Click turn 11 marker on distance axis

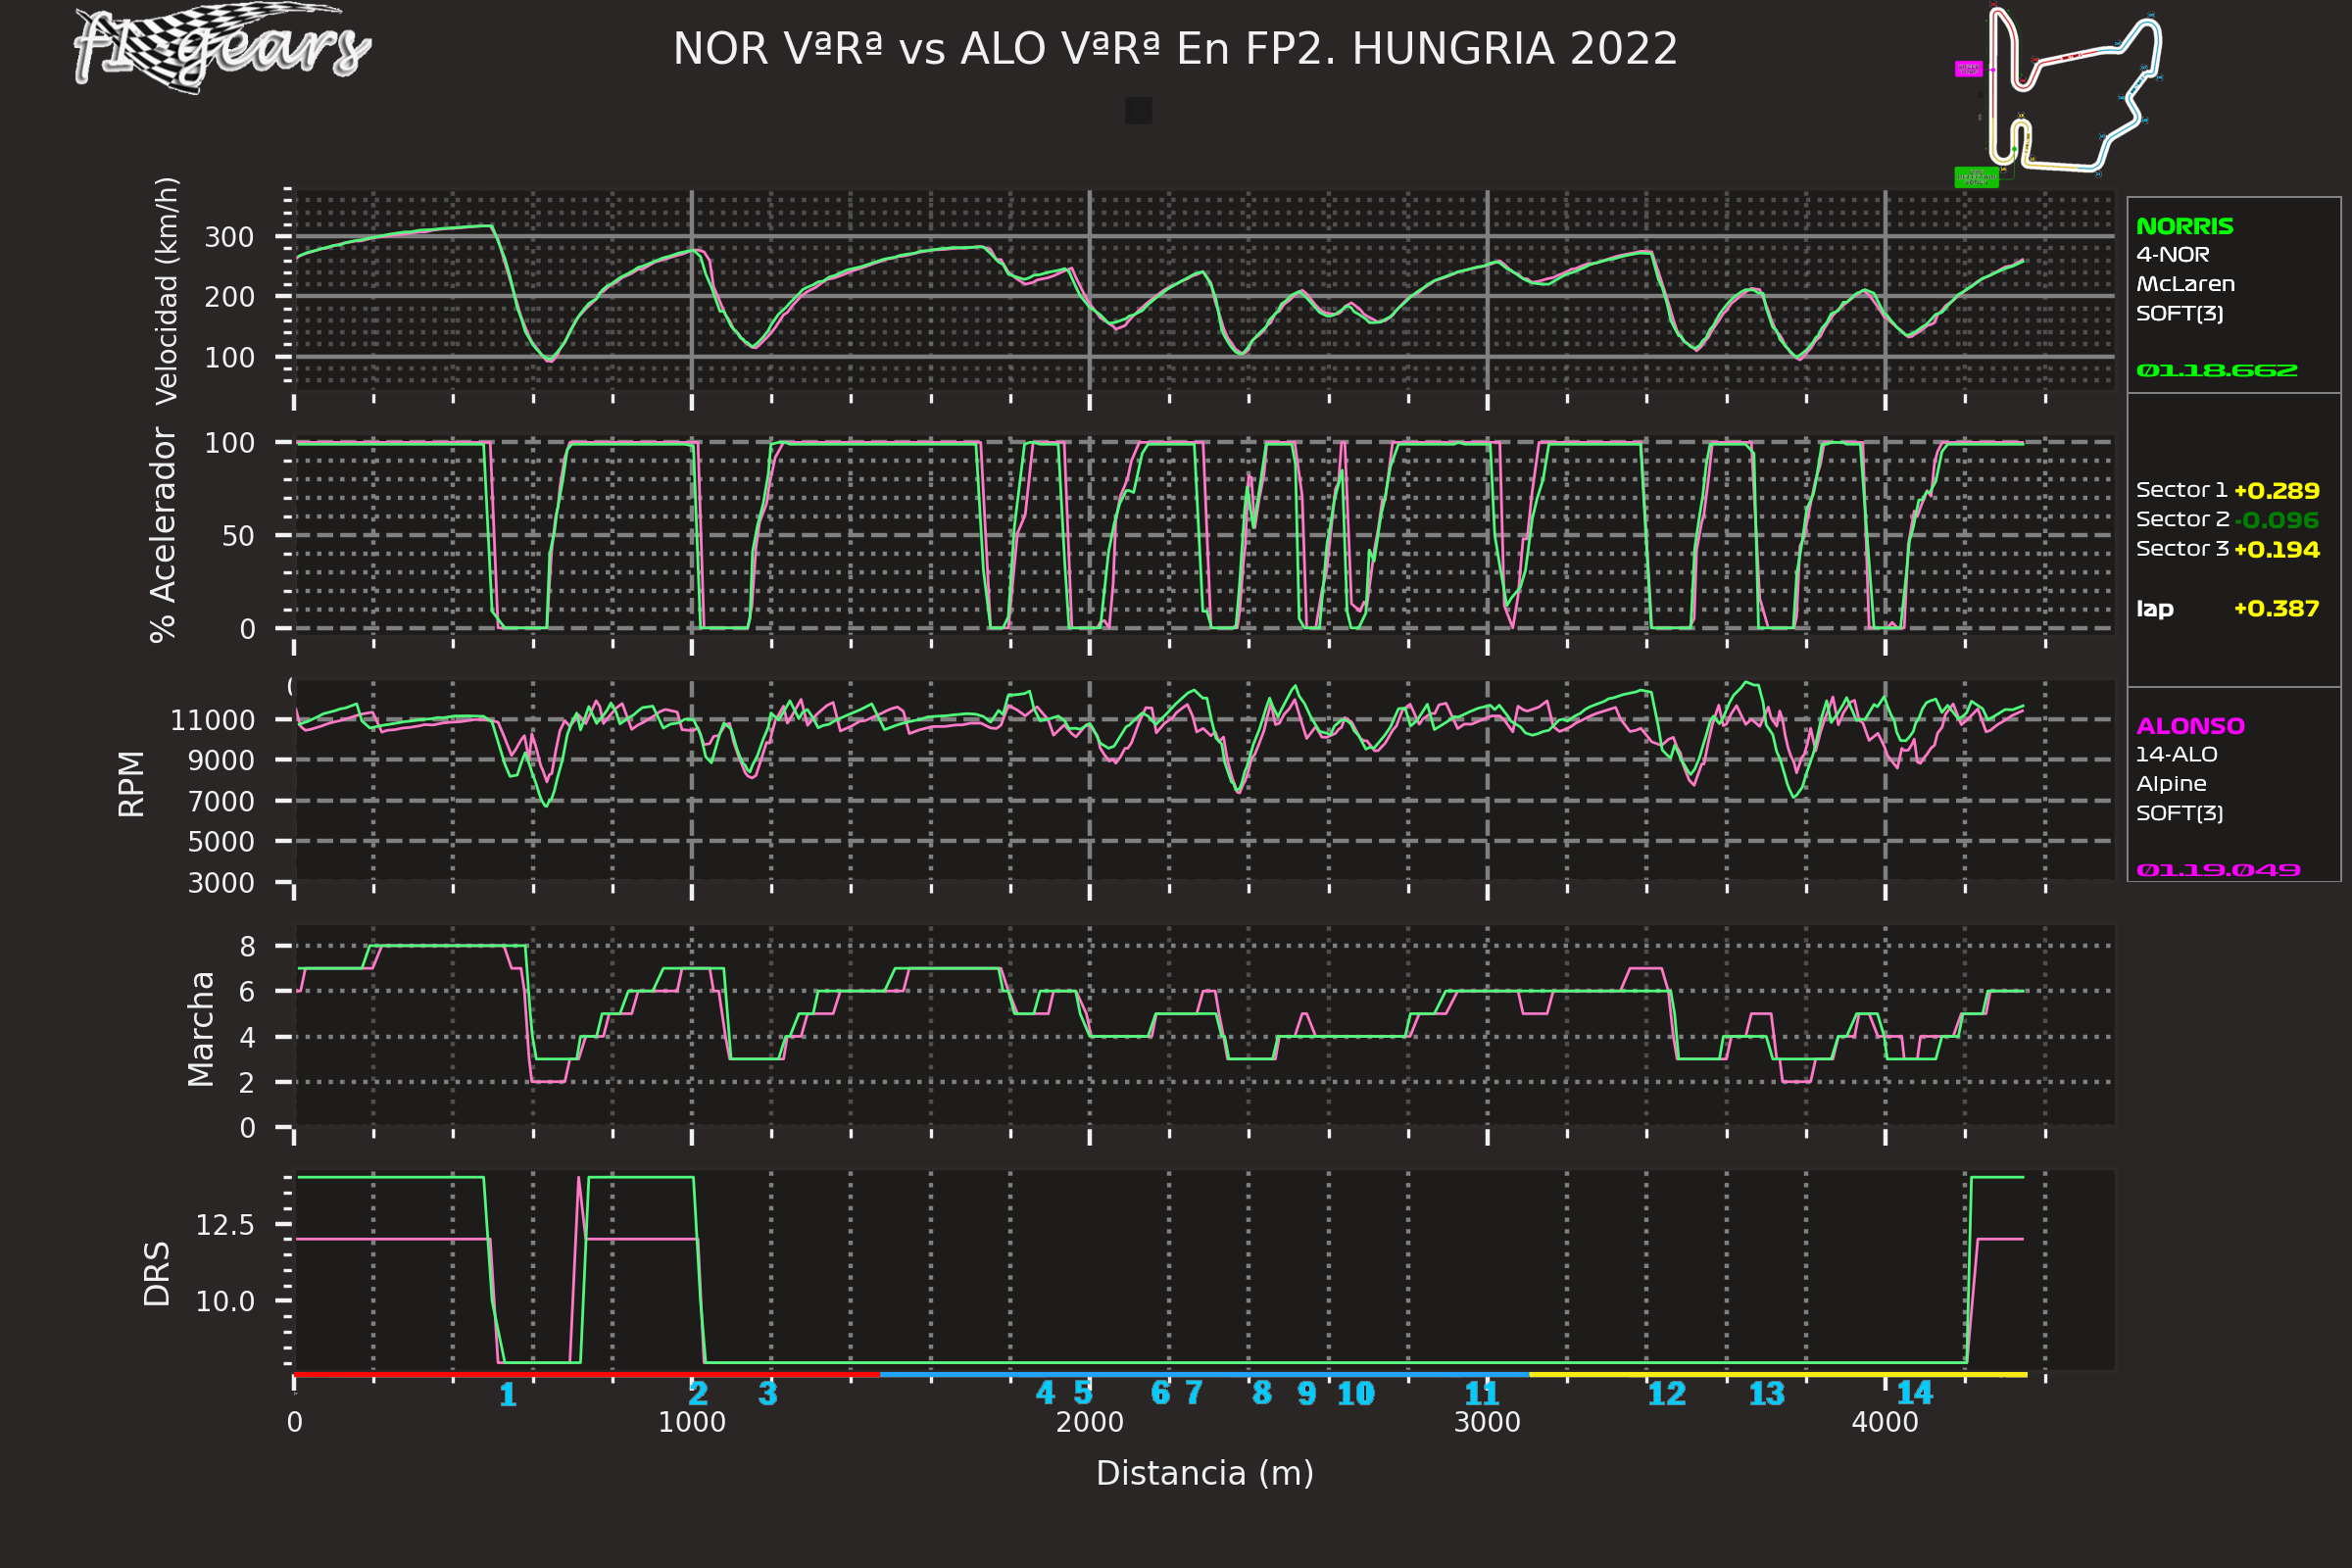[1482, 1393]
